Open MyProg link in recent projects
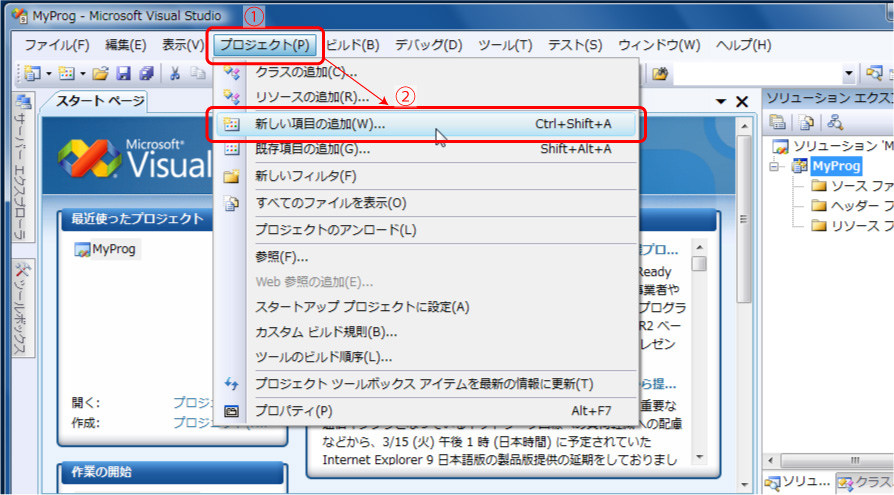The height and width of the screenshot is (495, 894). [x=113, y=249]
